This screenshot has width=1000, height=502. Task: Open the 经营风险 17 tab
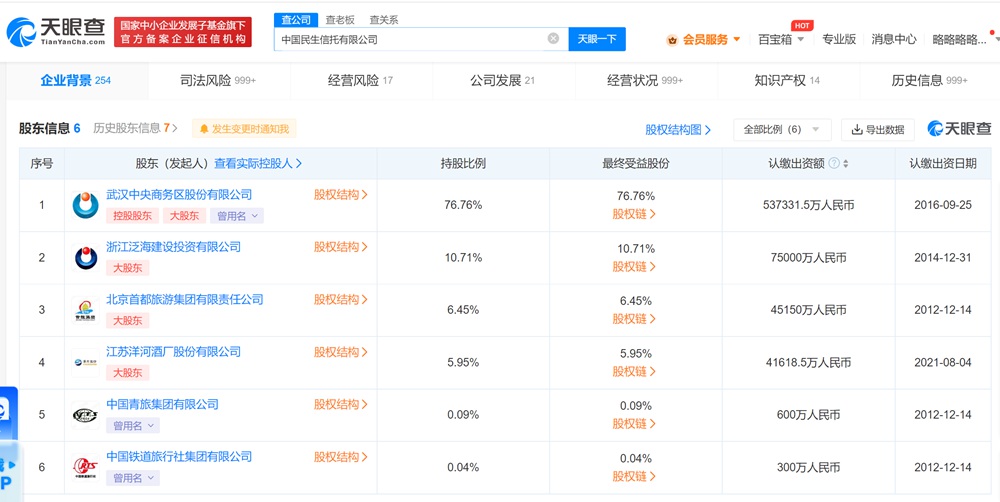point(360,80)
